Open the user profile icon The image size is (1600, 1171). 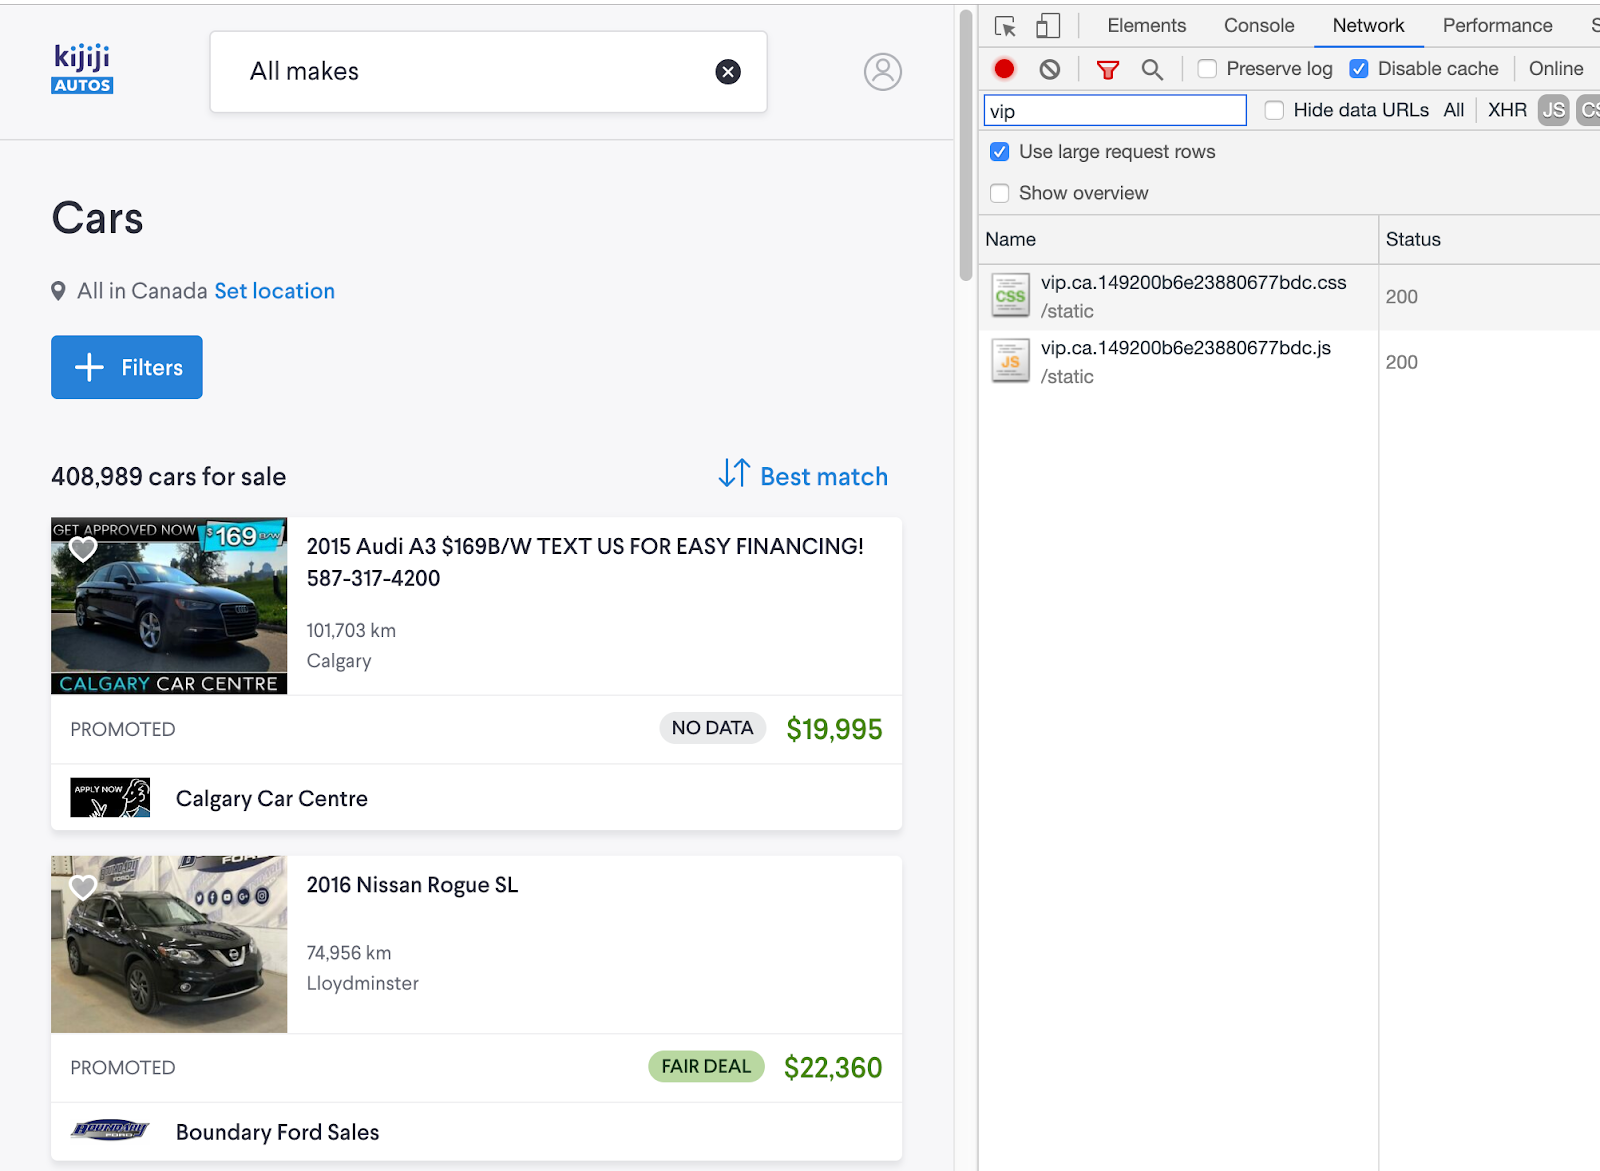click(x=883, y=72)
